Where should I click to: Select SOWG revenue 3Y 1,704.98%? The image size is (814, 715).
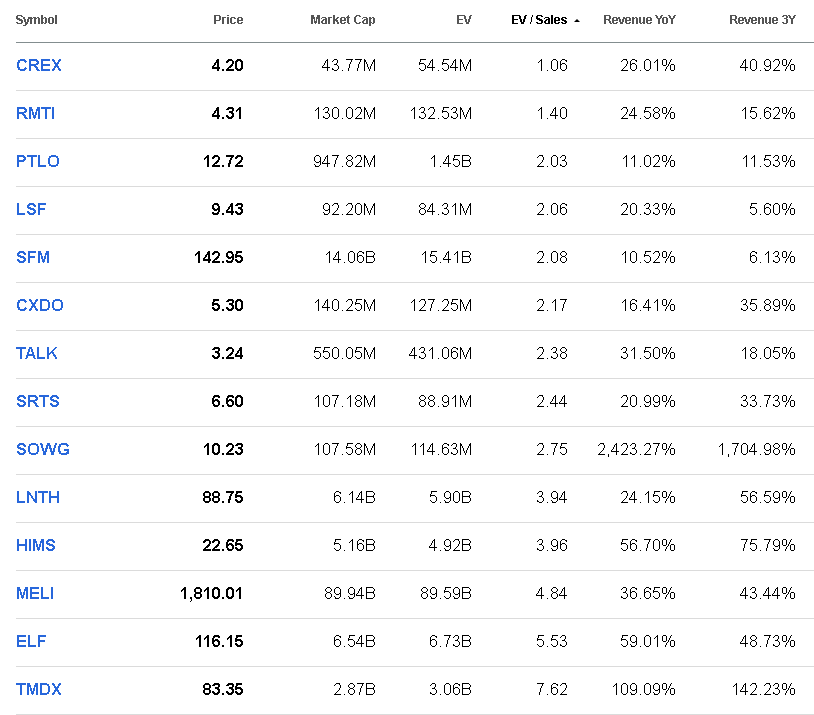pos(757,449)
